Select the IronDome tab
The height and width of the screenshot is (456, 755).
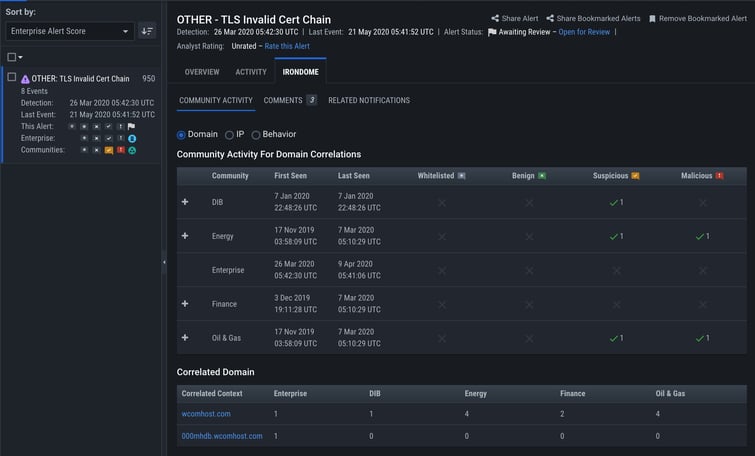click(300, 72)
